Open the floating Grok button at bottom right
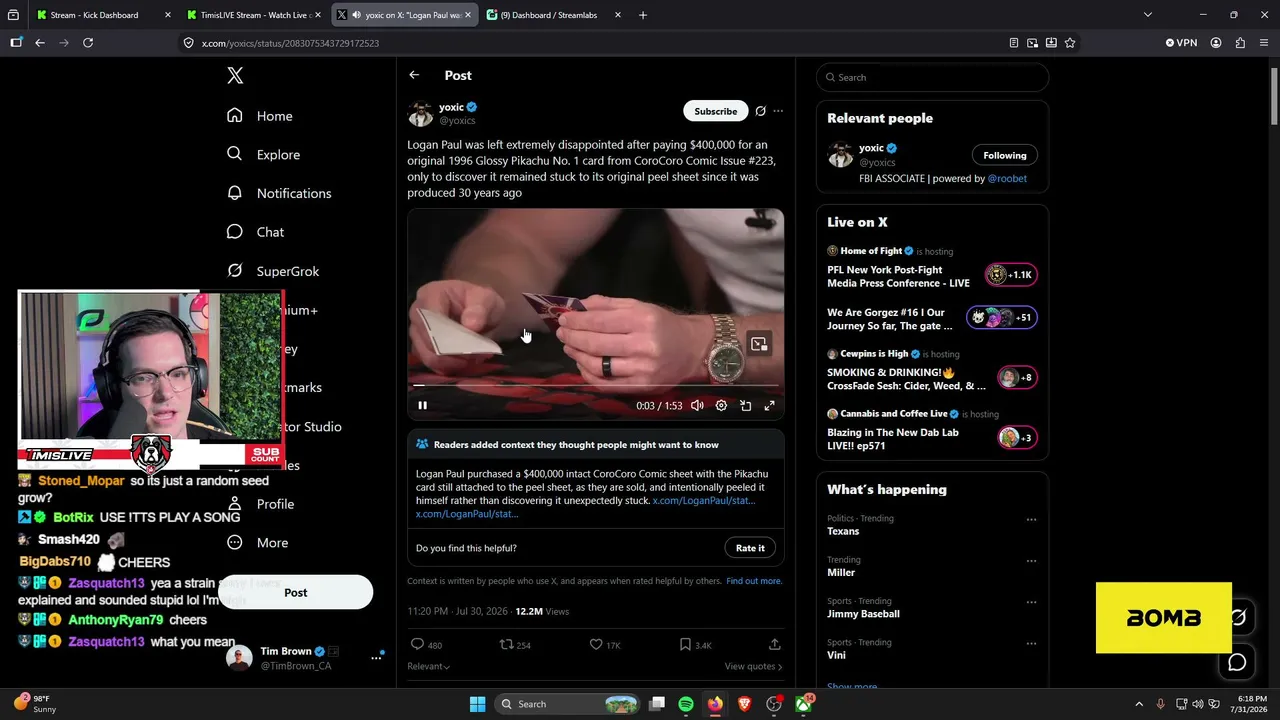The height and width of the screenshot is (720, 1280). [x=1238, y=618]
